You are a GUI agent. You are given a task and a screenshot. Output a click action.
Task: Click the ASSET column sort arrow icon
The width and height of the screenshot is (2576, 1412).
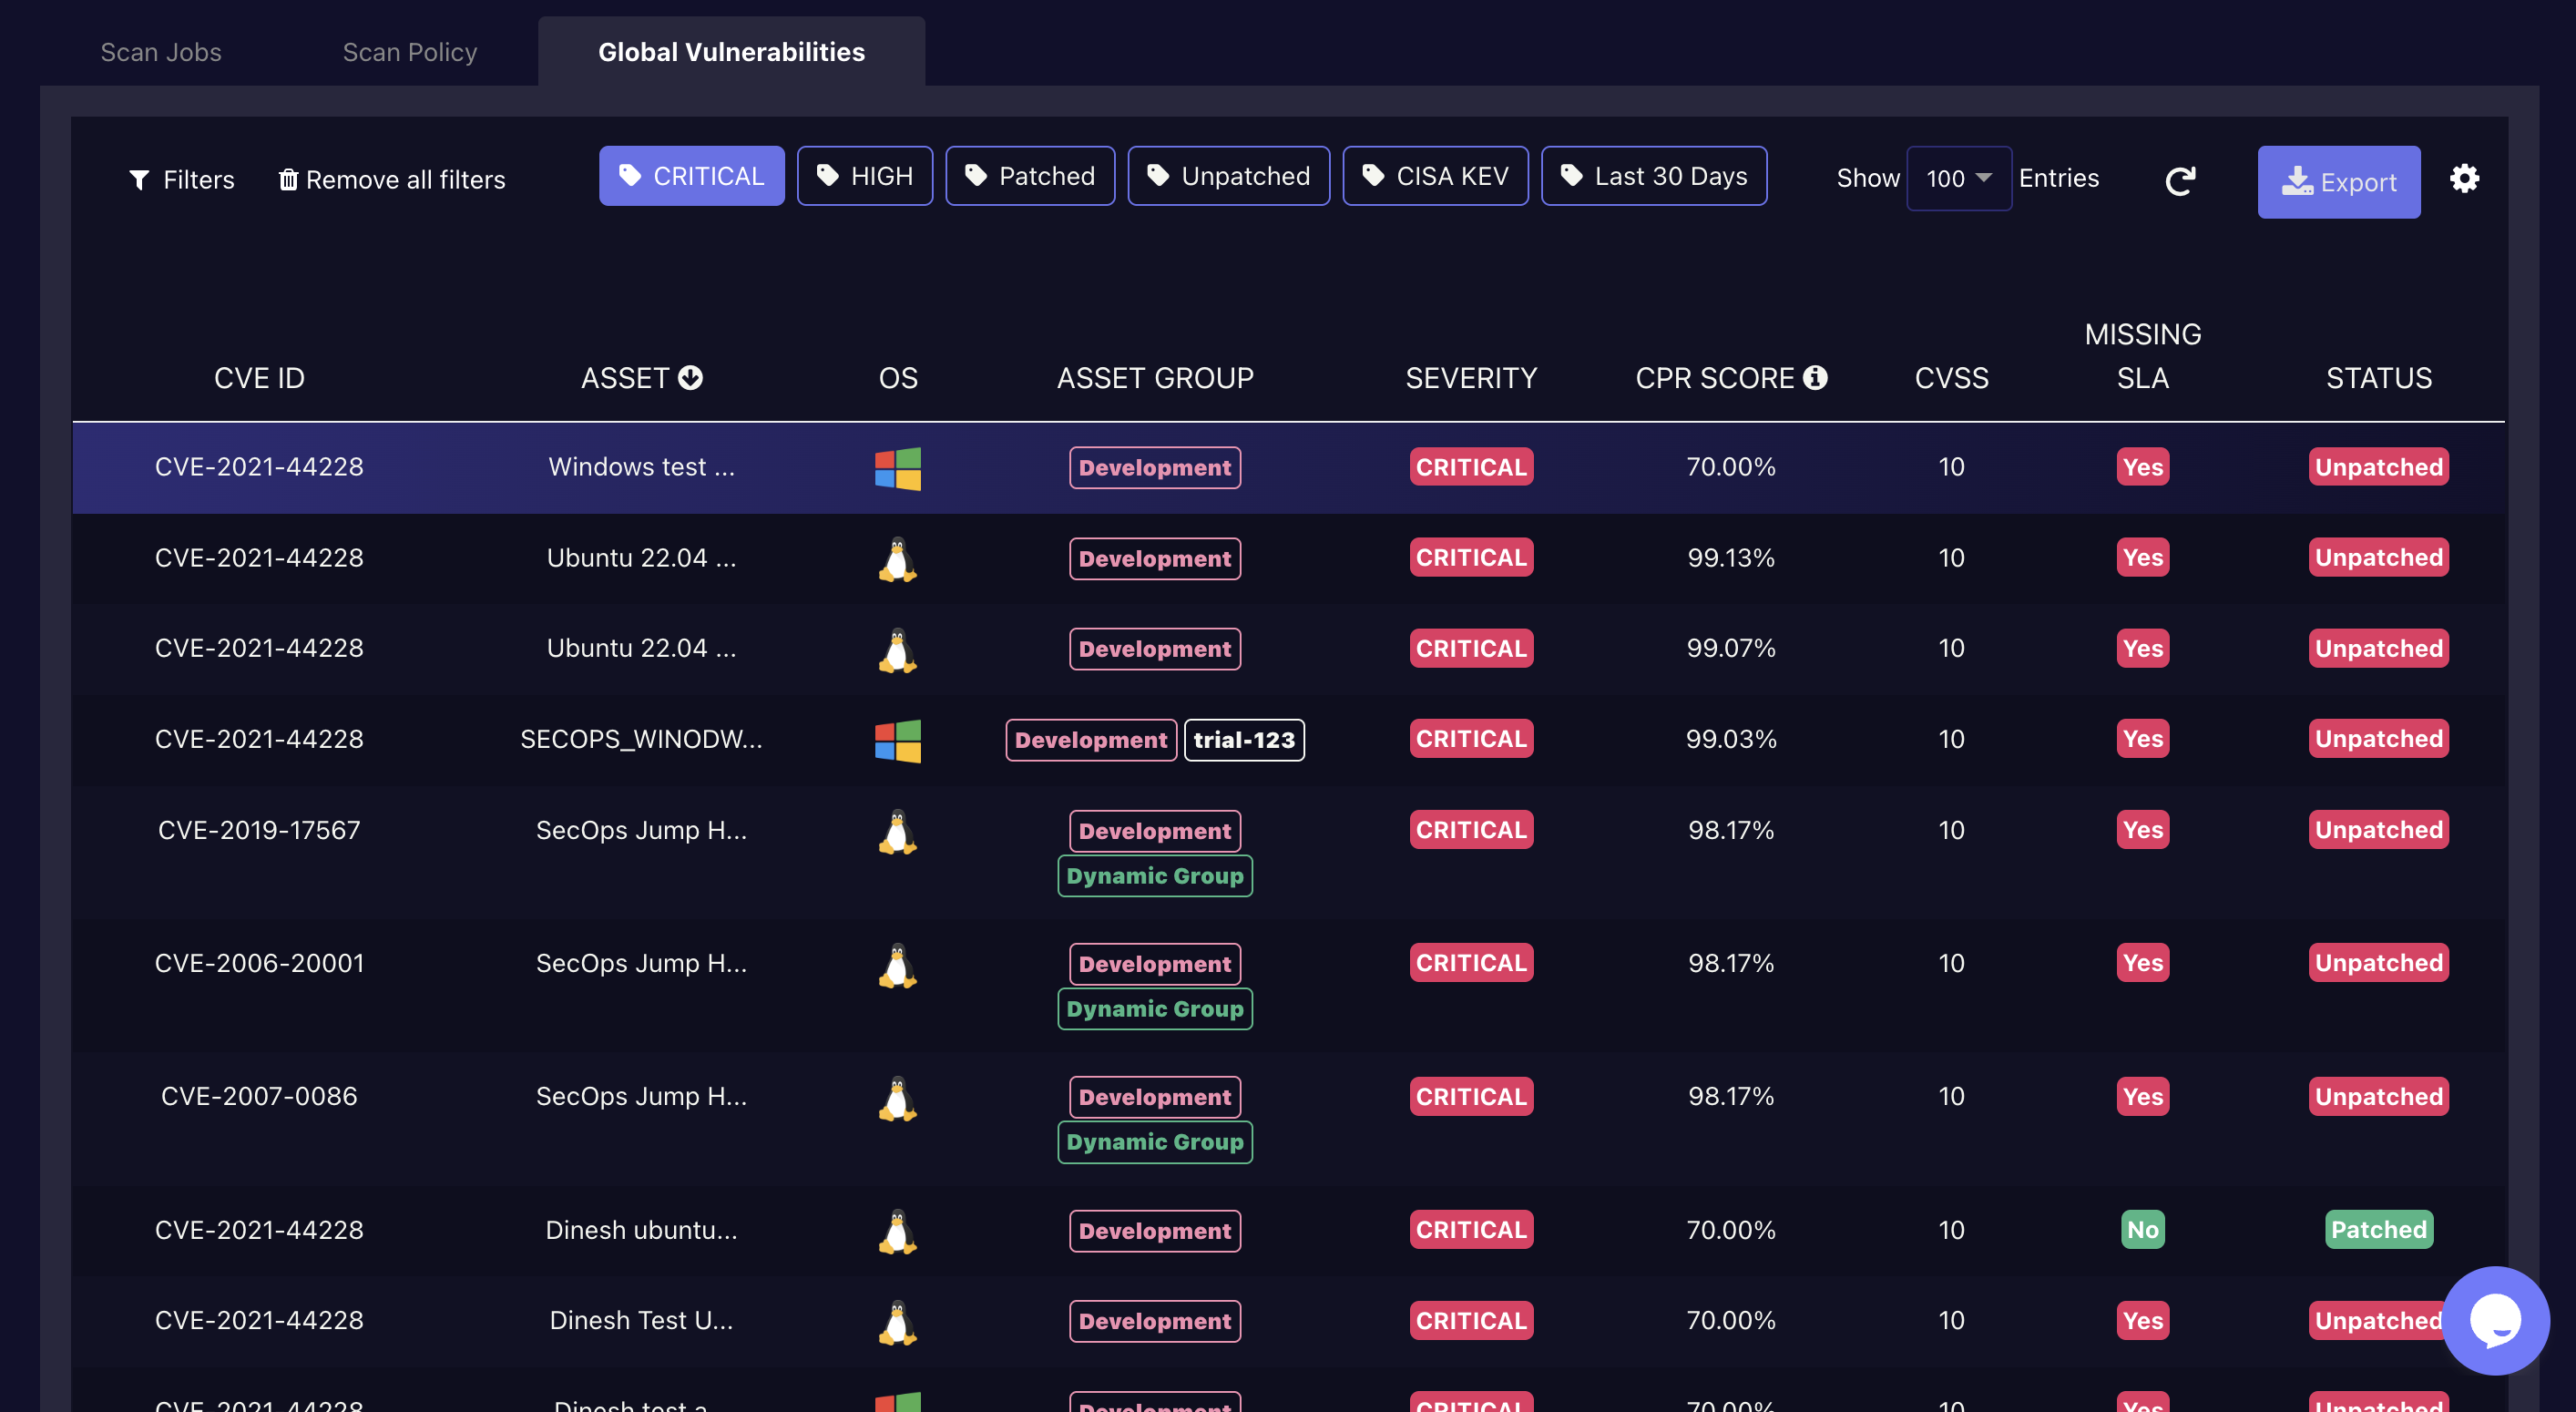(690, 377)
